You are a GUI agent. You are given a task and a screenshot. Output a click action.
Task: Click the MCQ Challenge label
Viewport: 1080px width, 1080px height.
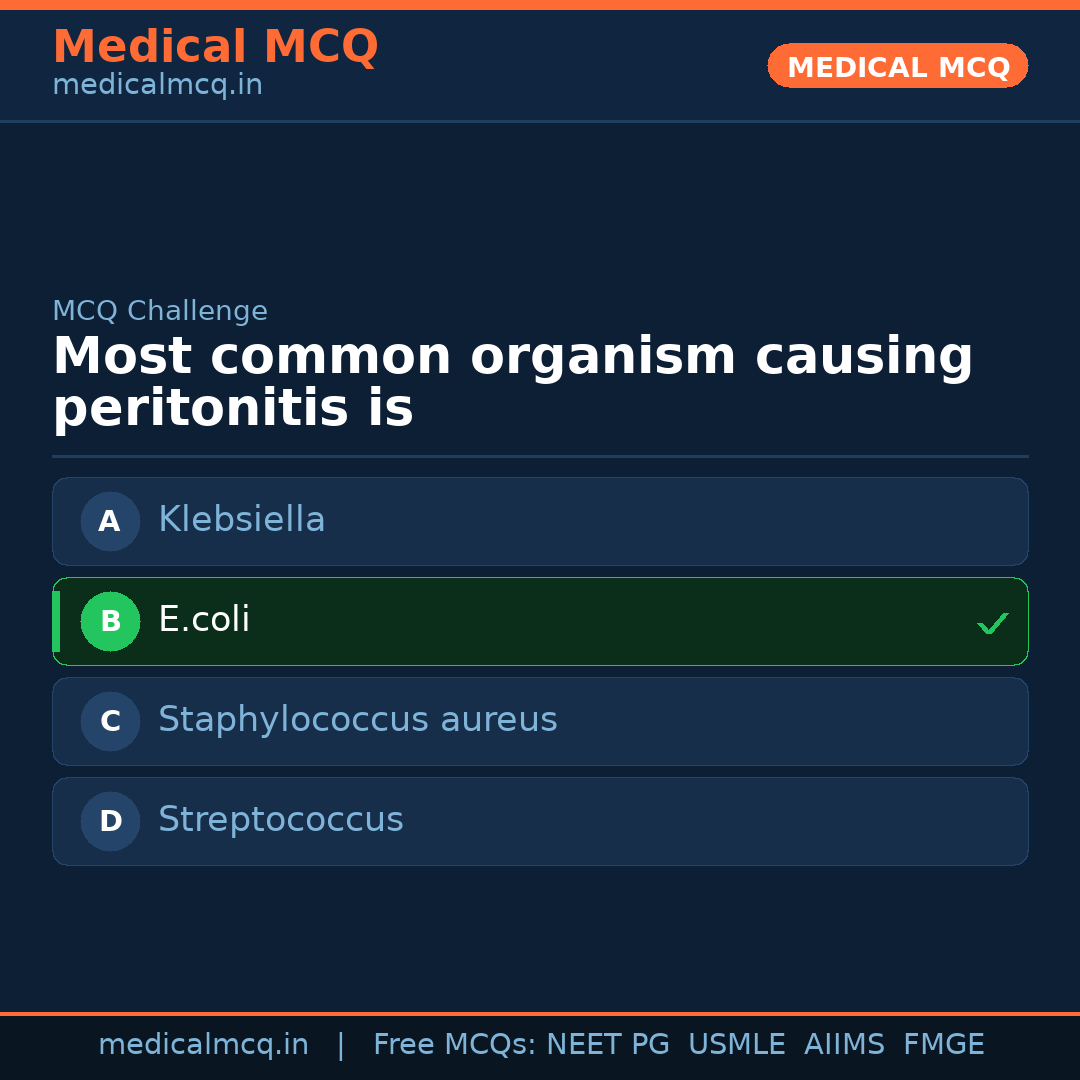[x=160, y=311]
